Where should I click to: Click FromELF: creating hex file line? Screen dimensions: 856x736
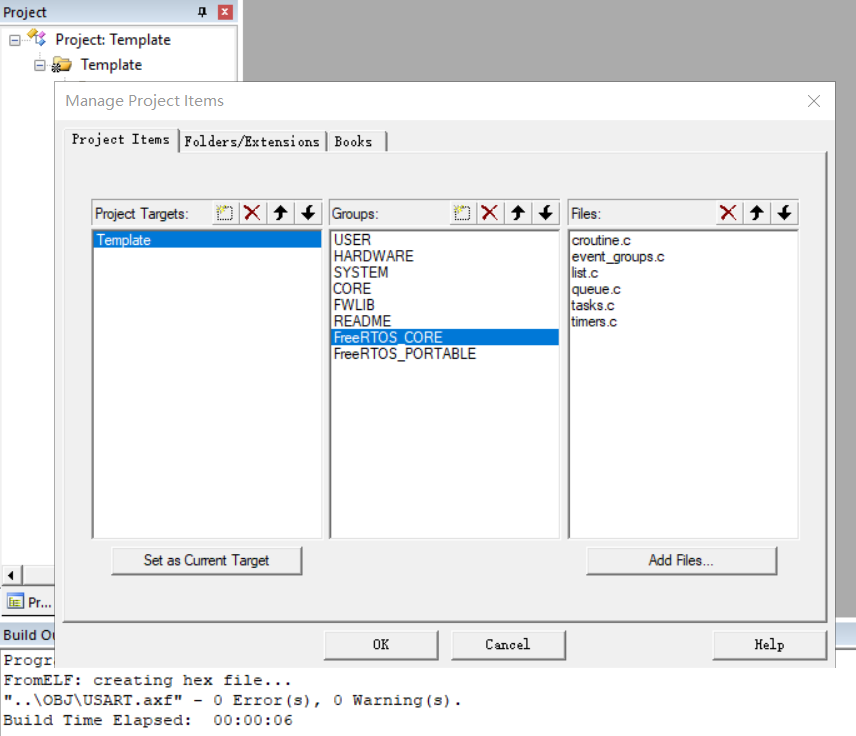[x=147, y=680]
